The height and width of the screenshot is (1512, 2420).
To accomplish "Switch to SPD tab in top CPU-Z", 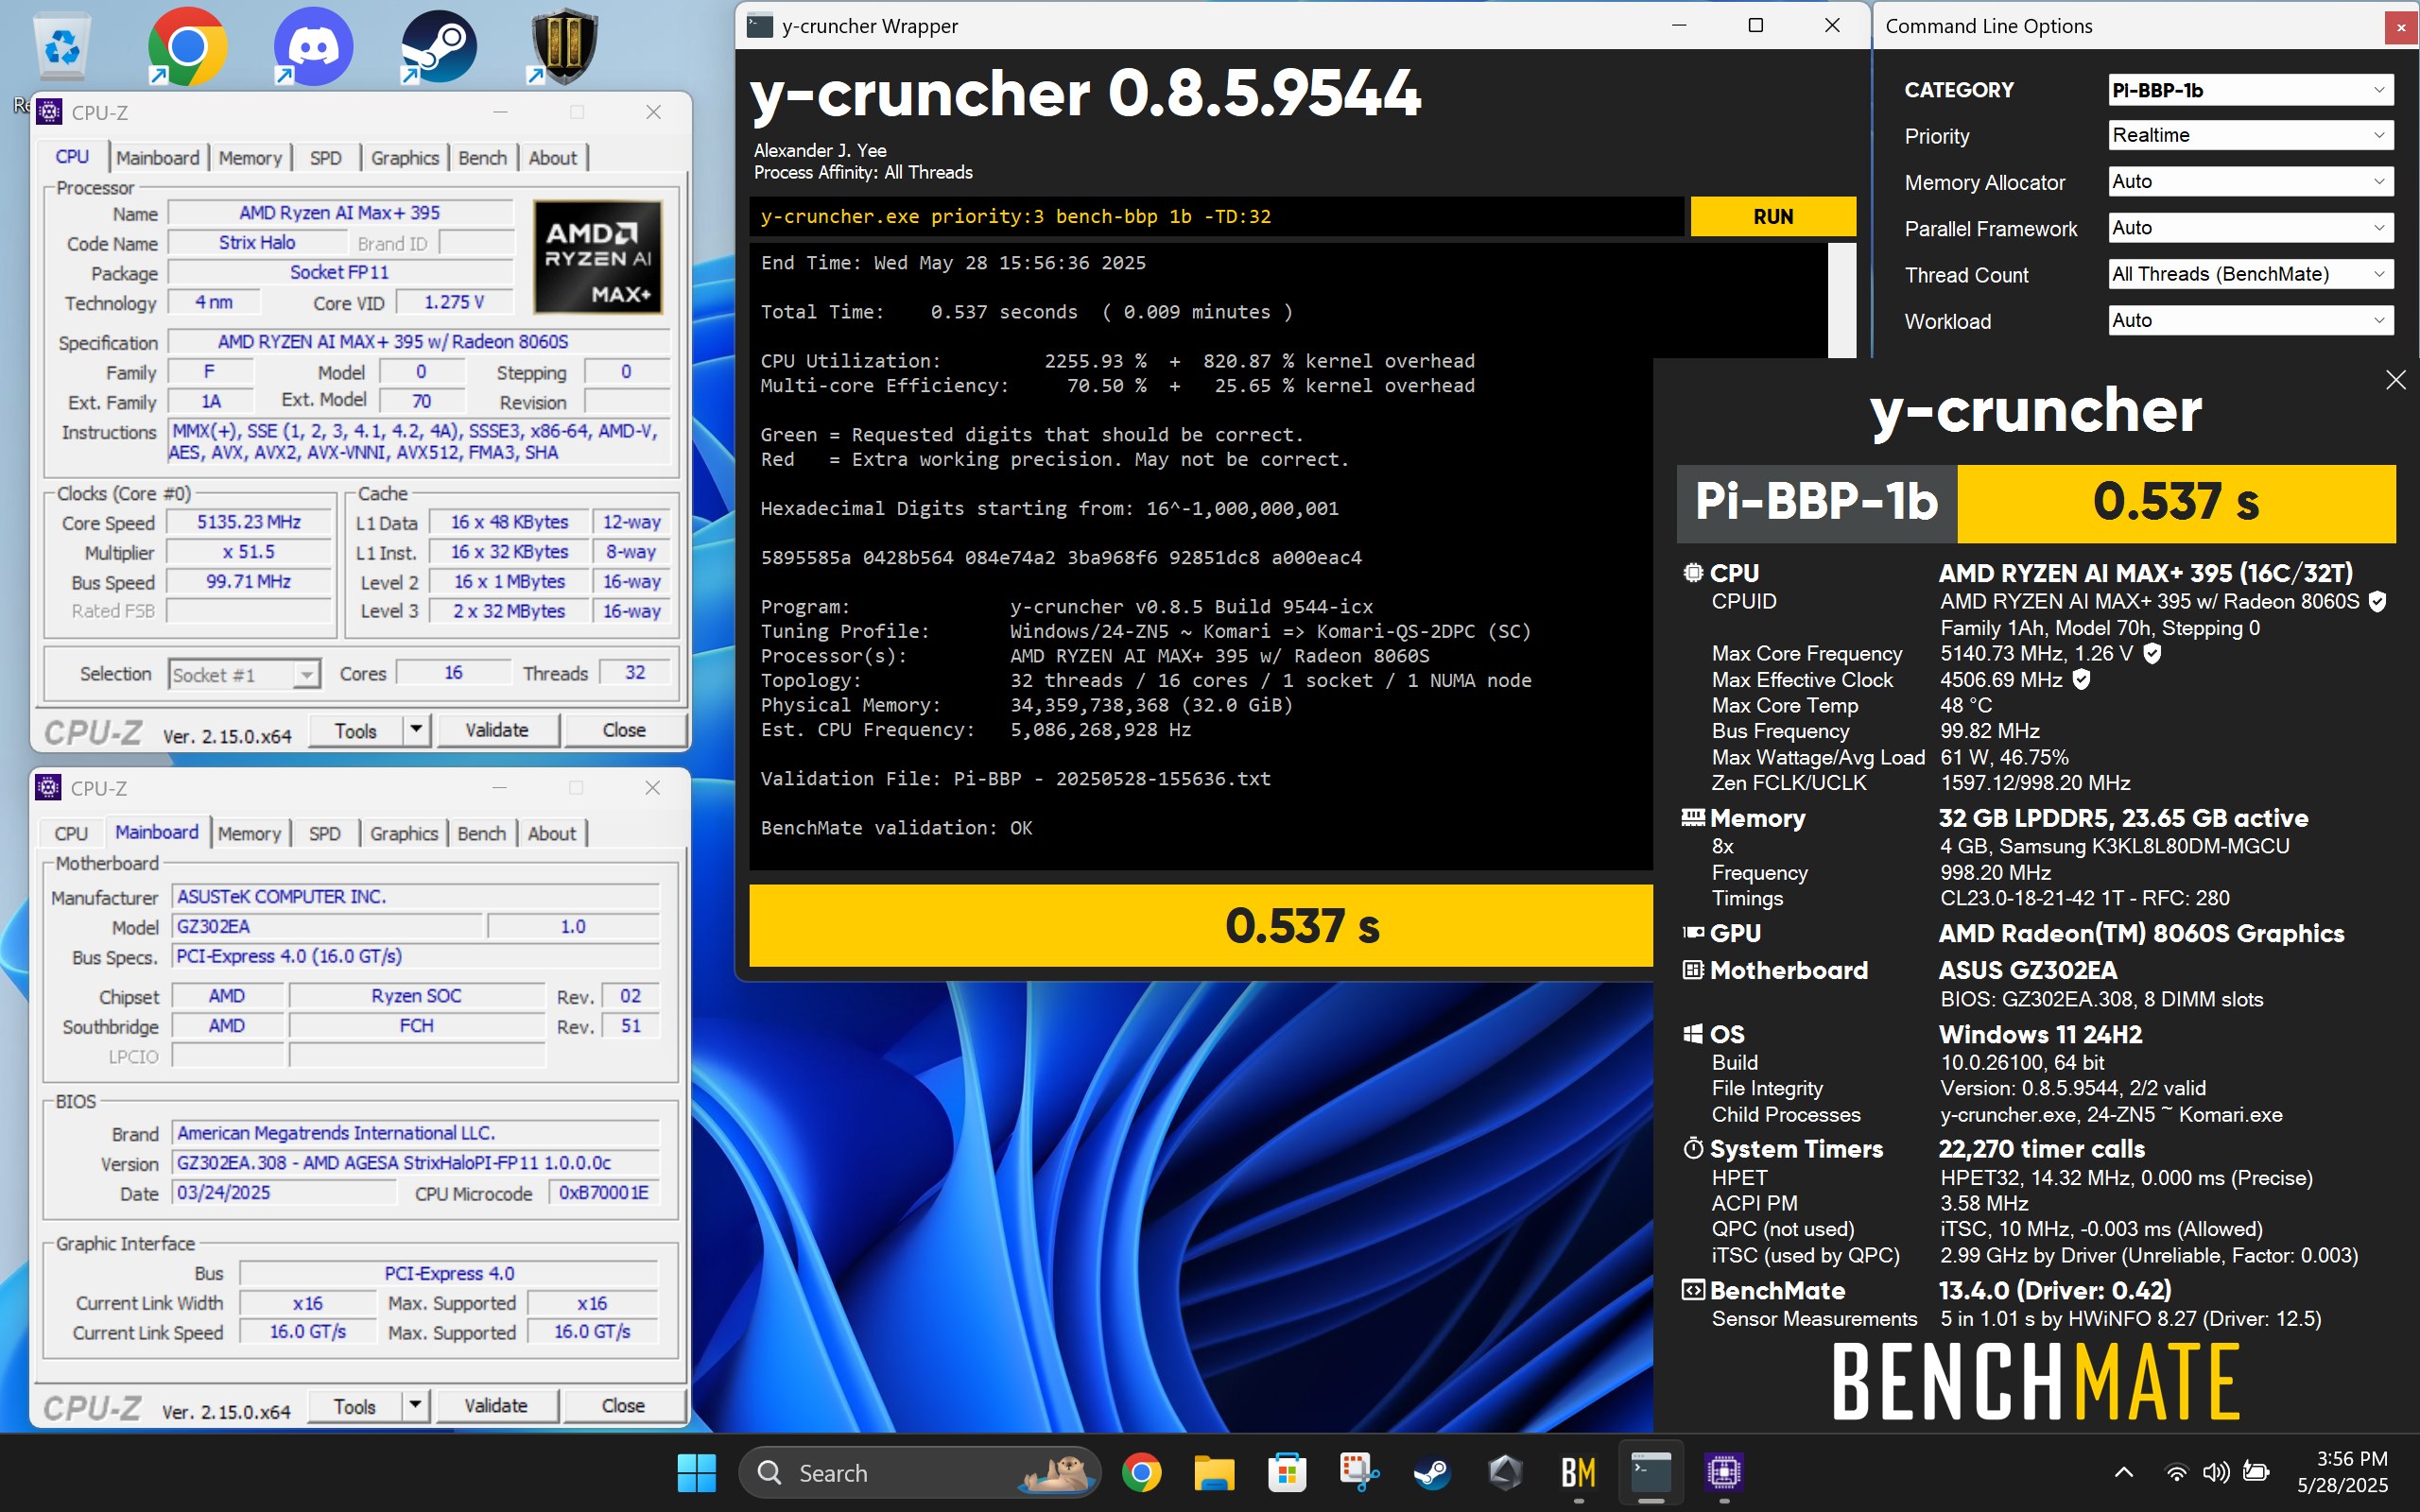I will [x=325, y=158].
